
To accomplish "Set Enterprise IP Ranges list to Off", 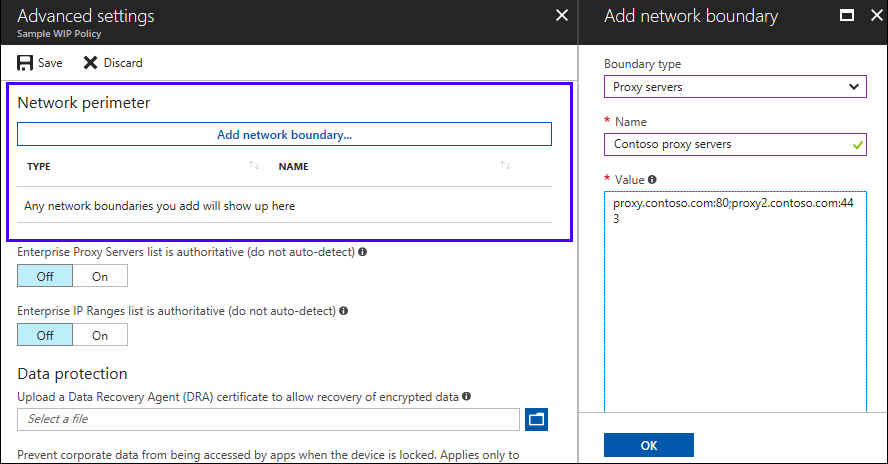I will click(x=45, y=335).
